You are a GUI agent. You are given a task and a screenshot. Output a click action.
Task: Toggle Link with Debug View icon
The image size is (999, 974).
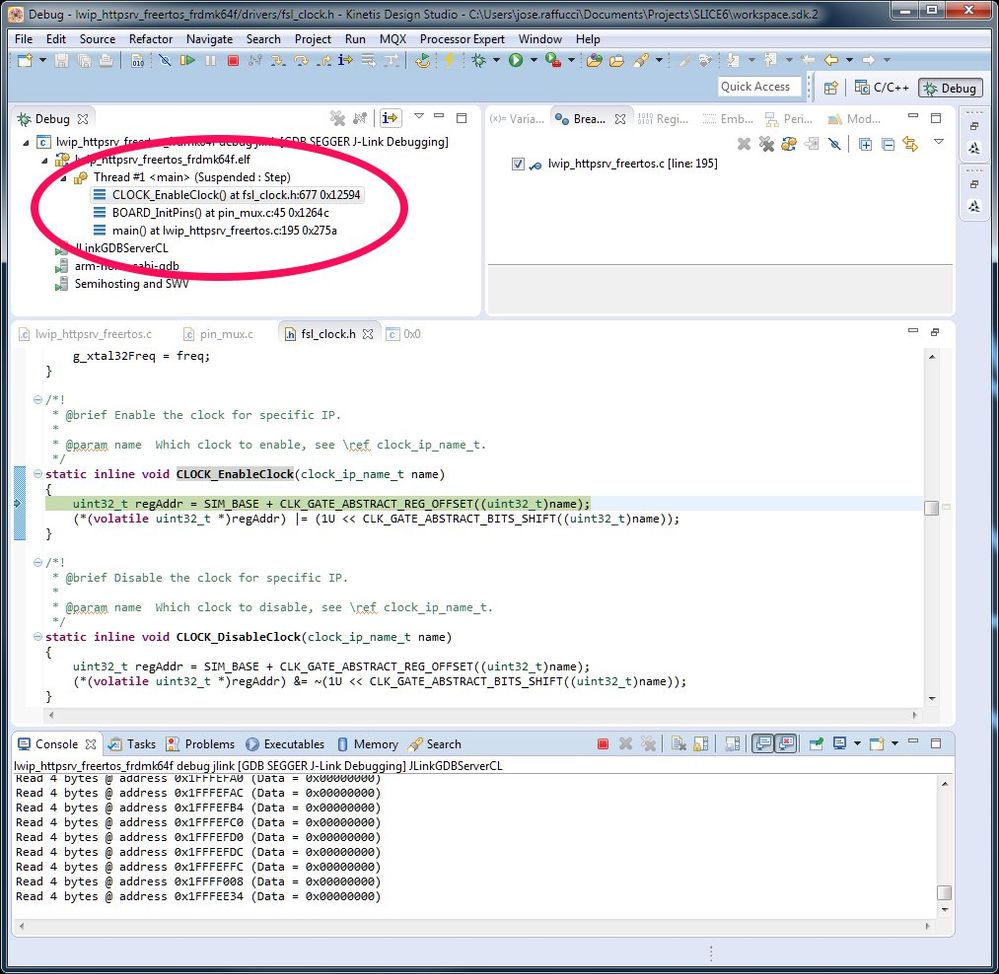click(x=910, y=145)
